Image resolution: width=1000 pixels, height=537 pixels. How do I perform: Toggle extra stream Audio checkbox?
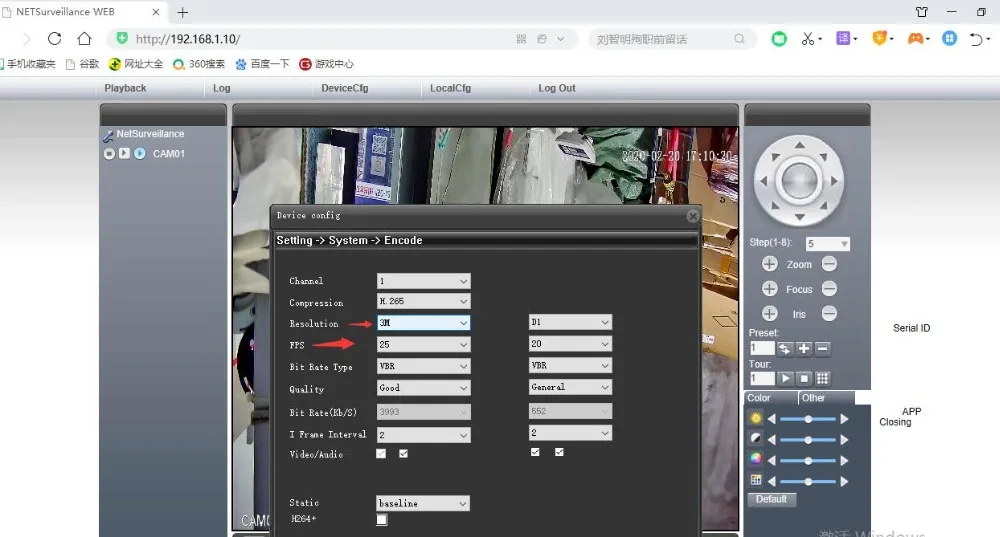coord(559,452)
